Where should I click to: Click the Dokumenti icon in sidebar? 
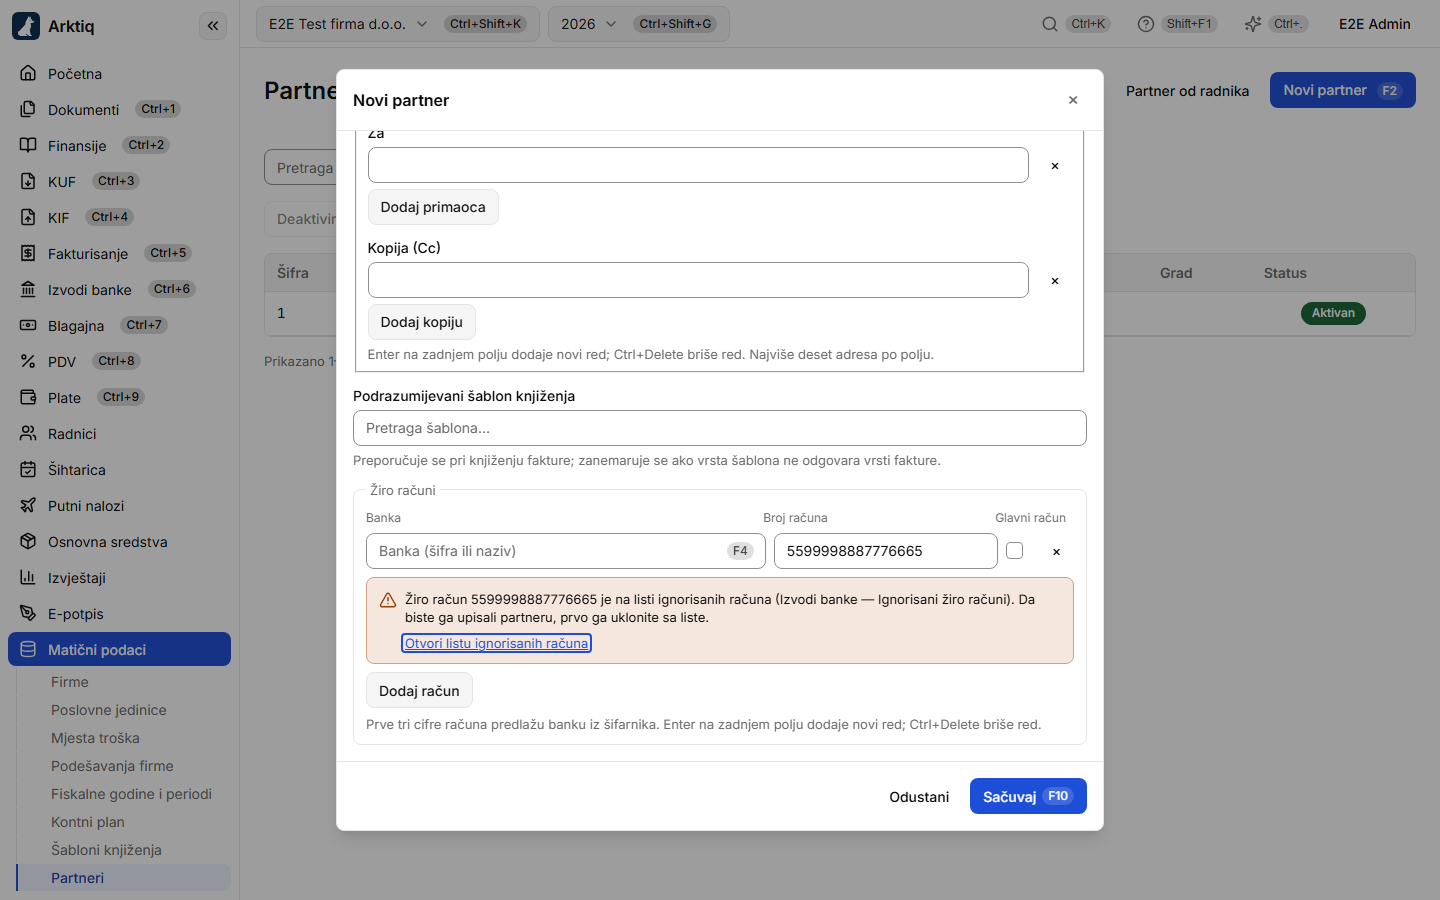click(x=28, y=110)
